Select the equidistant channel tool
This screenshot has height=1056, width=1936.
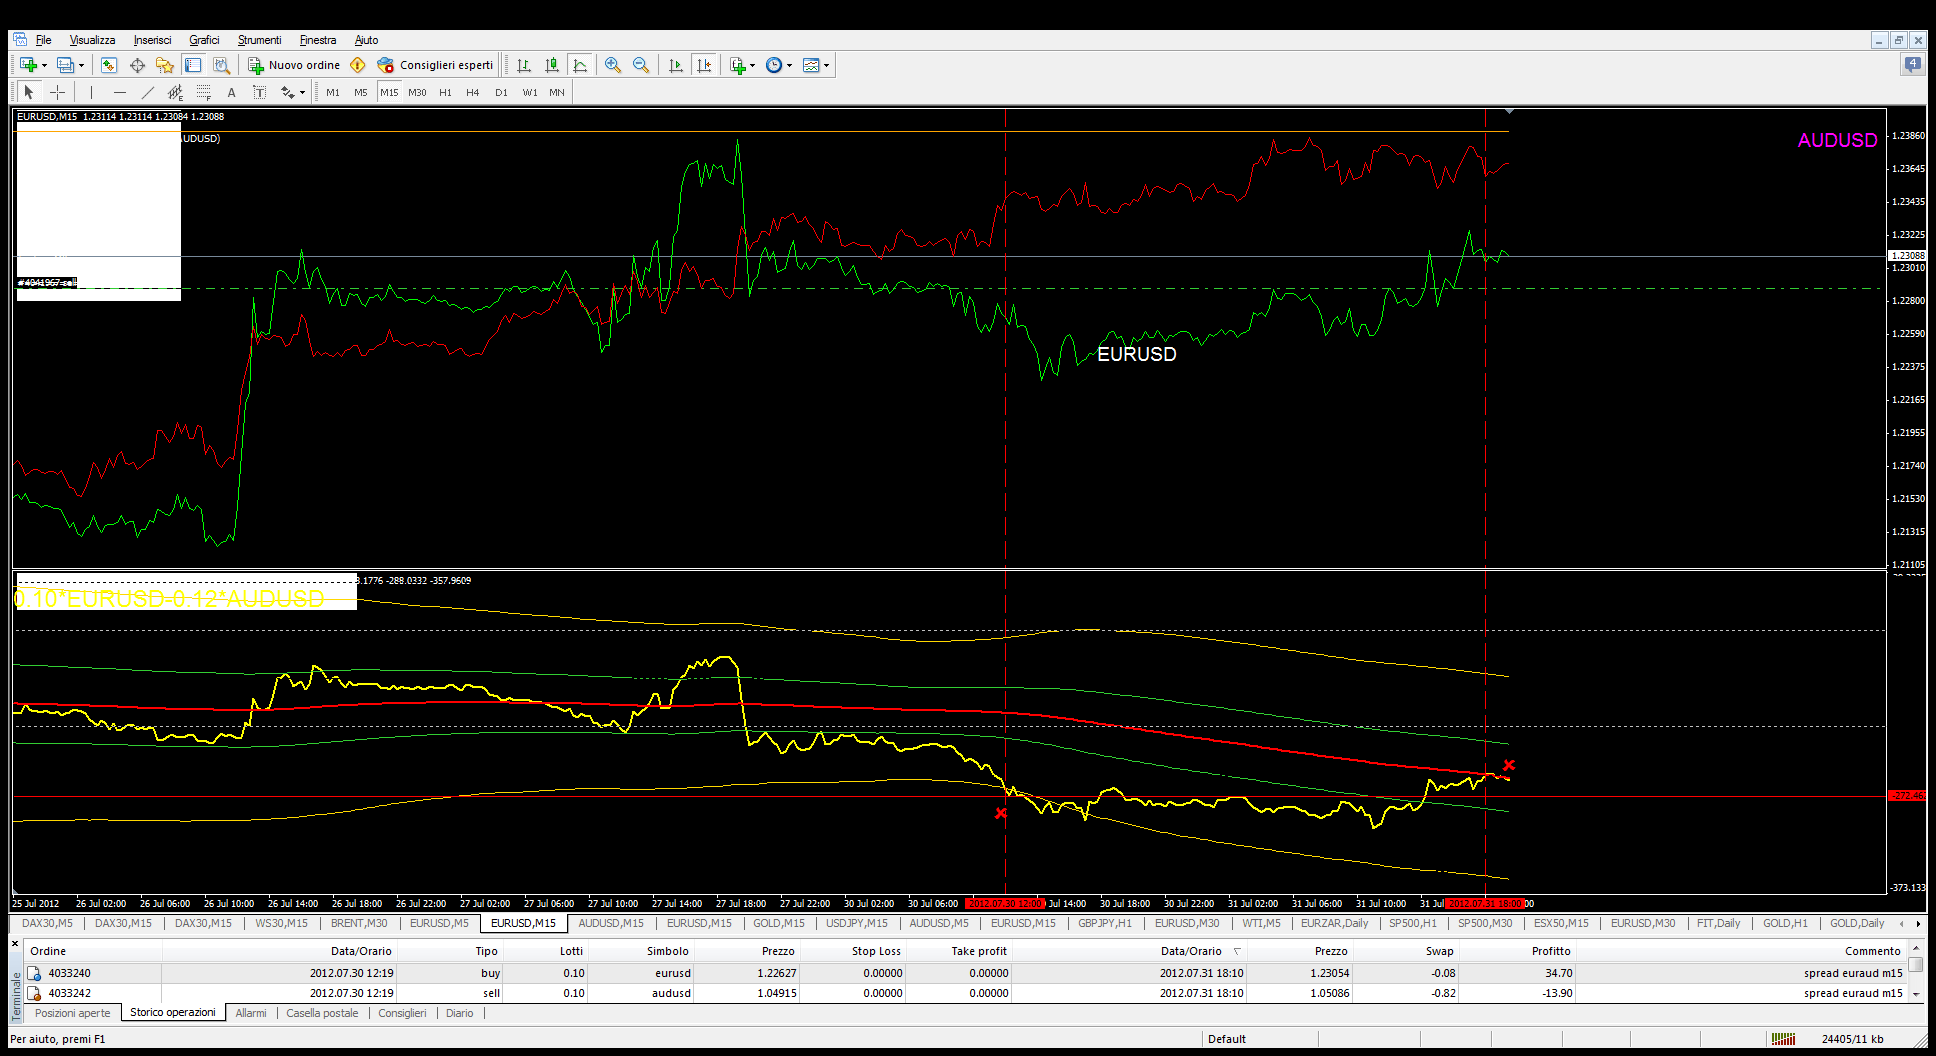coord(175,92)
